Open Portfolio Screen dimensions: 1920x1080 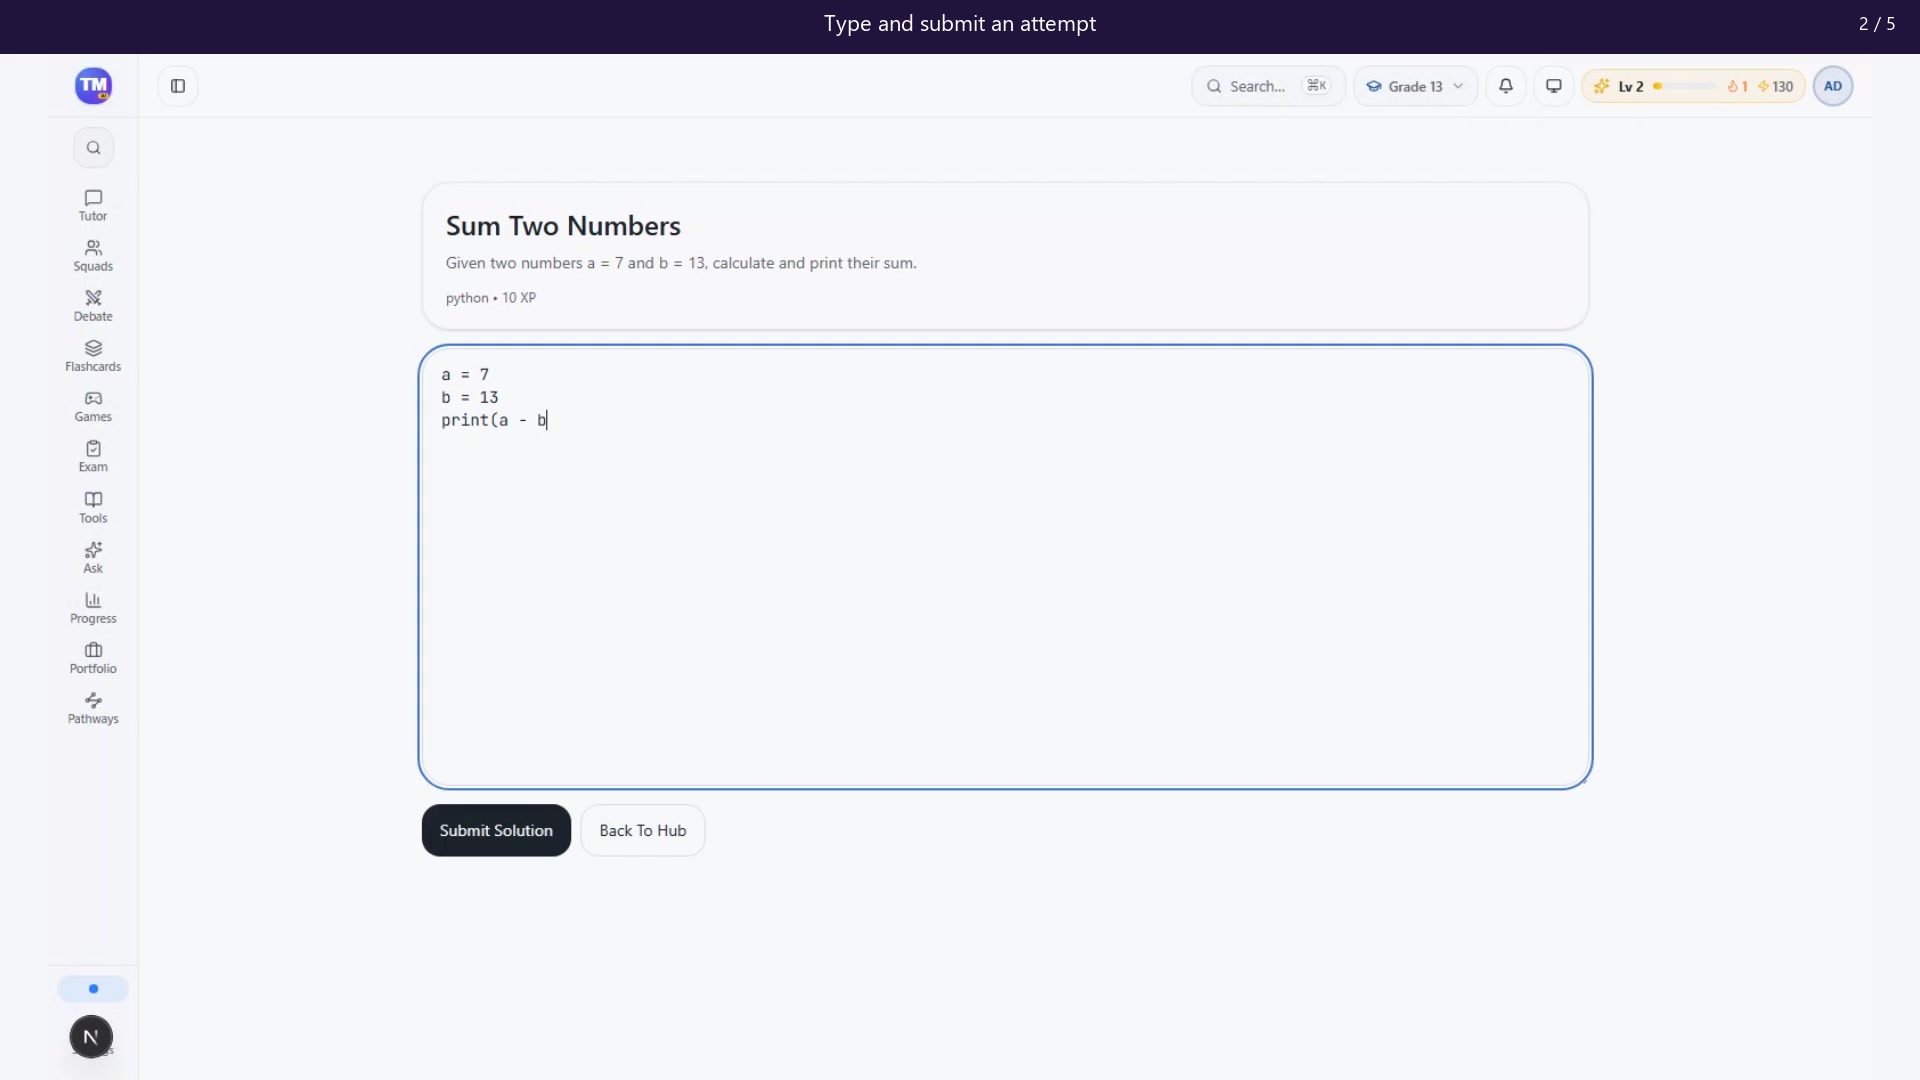tap(93, 657)
